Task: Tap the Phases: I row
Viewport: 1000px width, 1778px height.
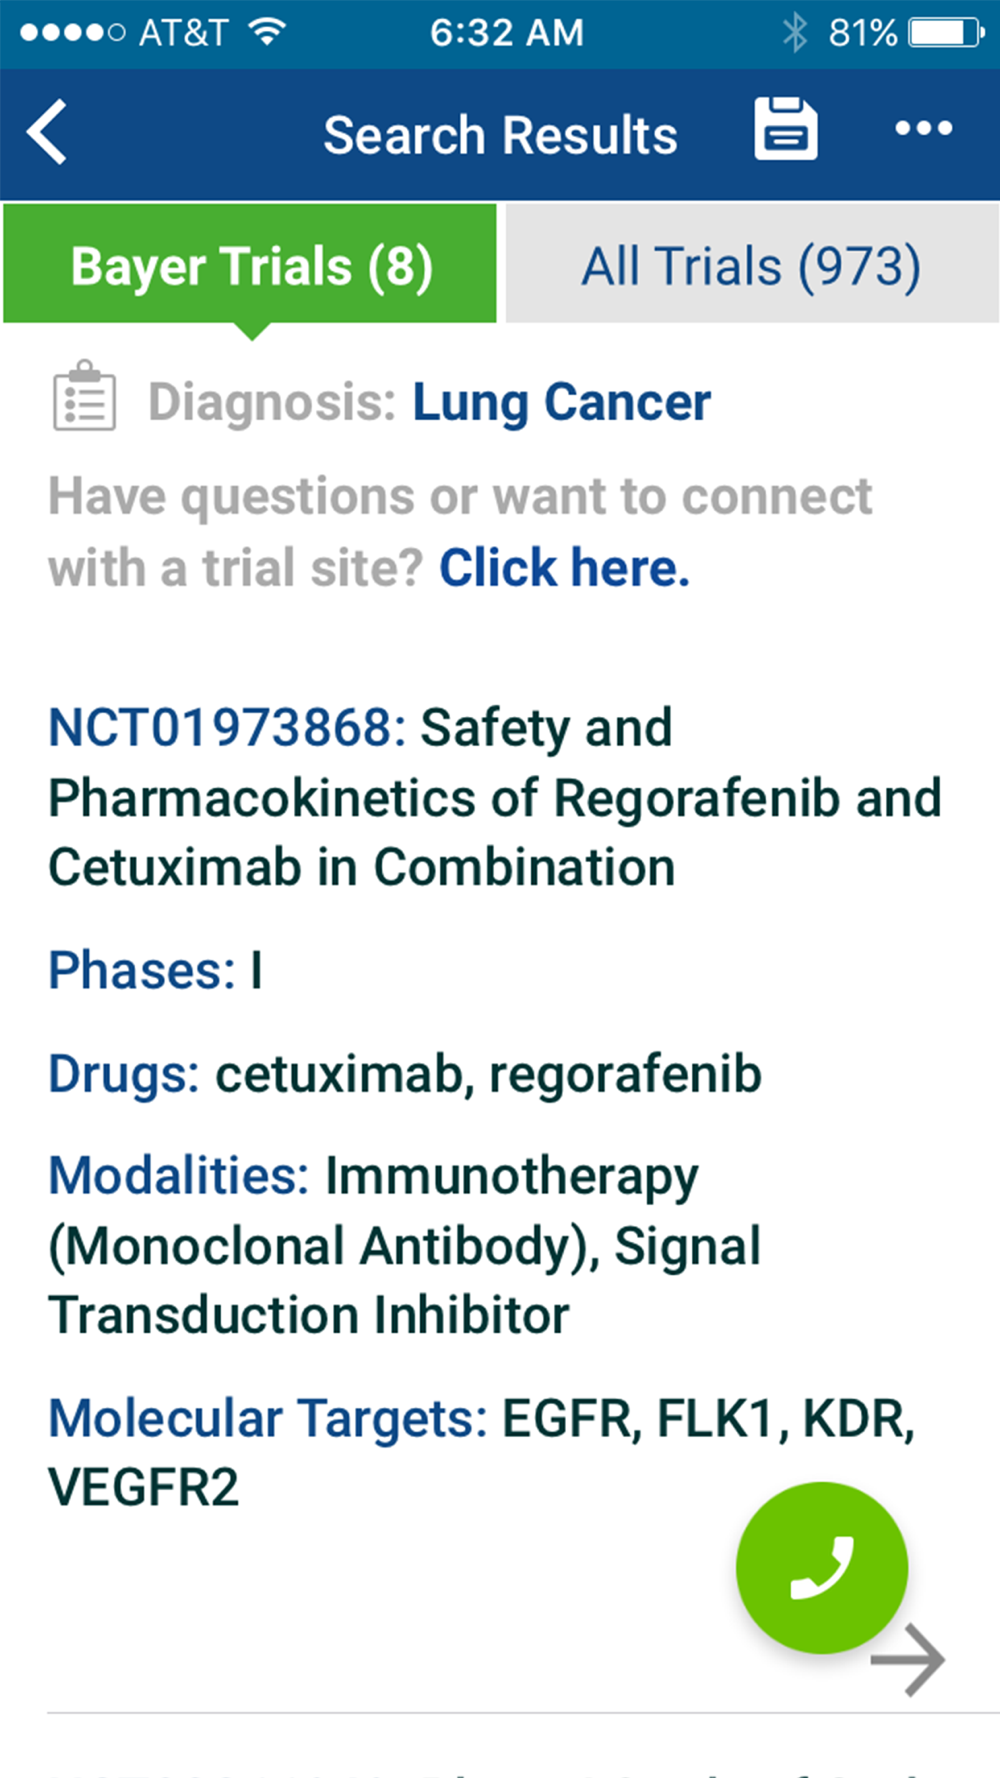Action: click(156, 970)
